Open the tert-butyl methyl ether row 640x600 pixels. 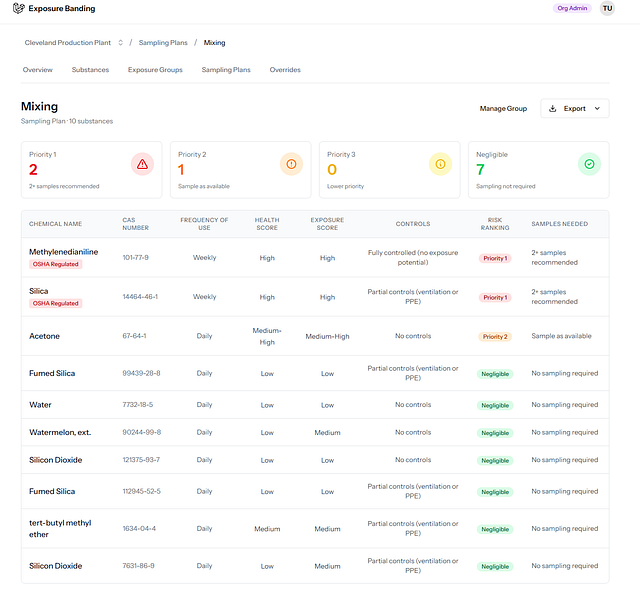click(315, 529)
